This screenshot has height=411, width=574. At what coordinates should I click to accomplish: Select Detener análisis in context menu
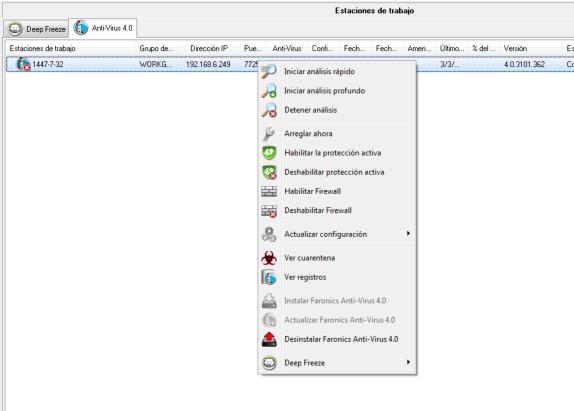click(337, 110)
